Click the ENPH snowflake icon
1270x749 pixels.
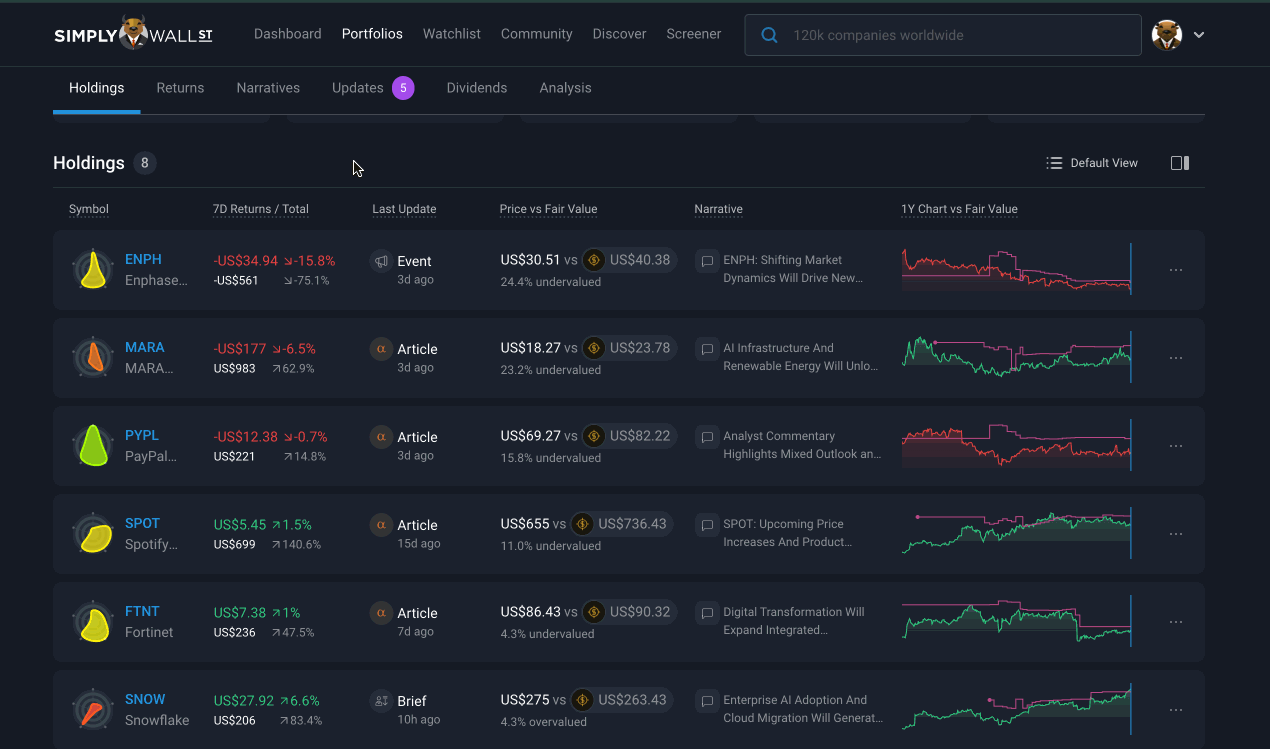93,270
